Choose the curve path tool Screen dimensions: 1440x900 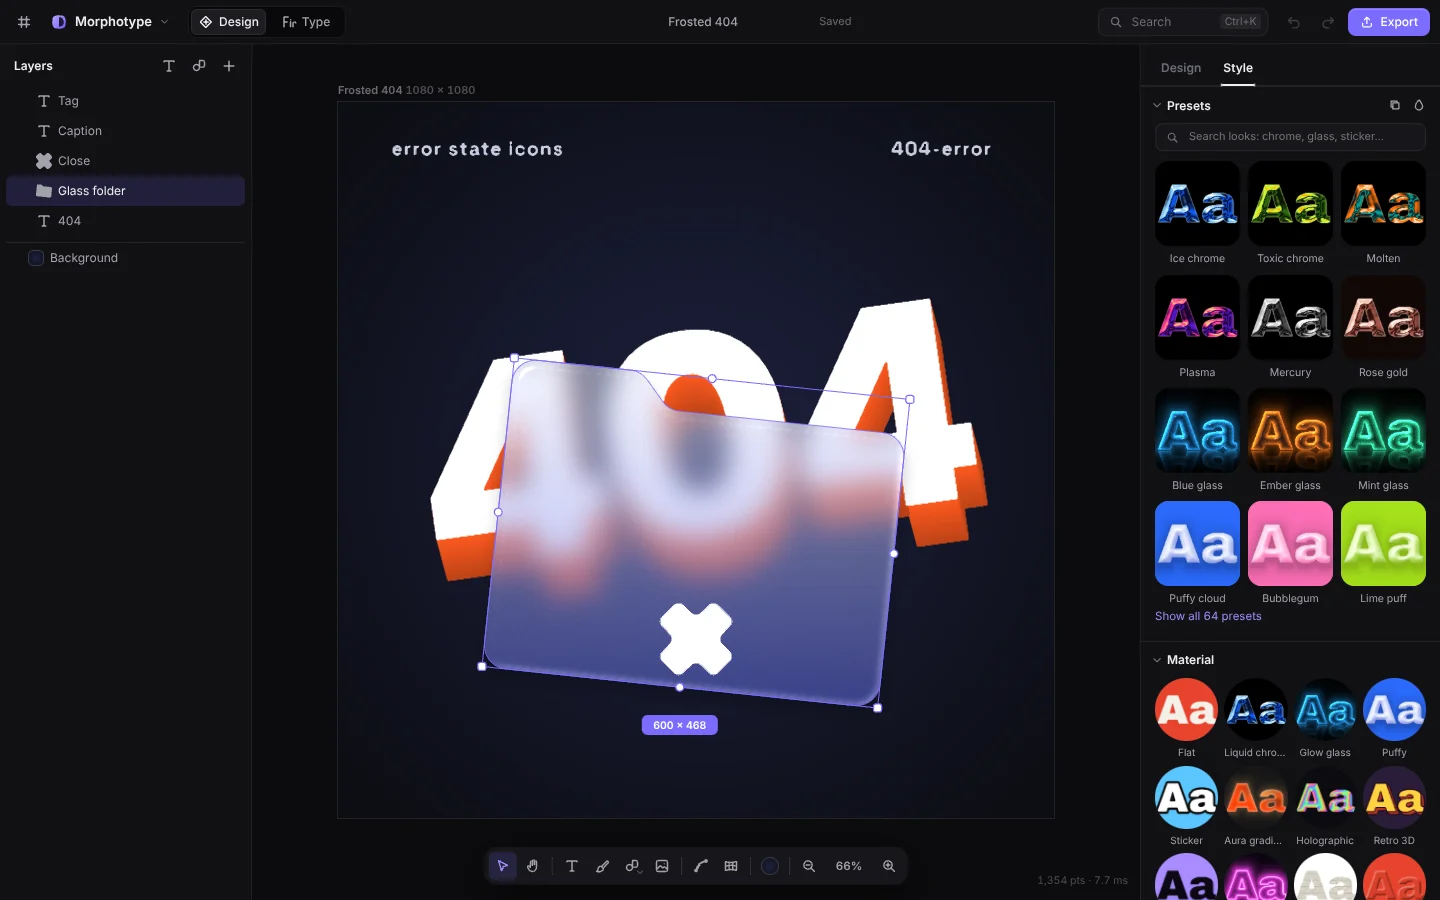pos(701,866)
